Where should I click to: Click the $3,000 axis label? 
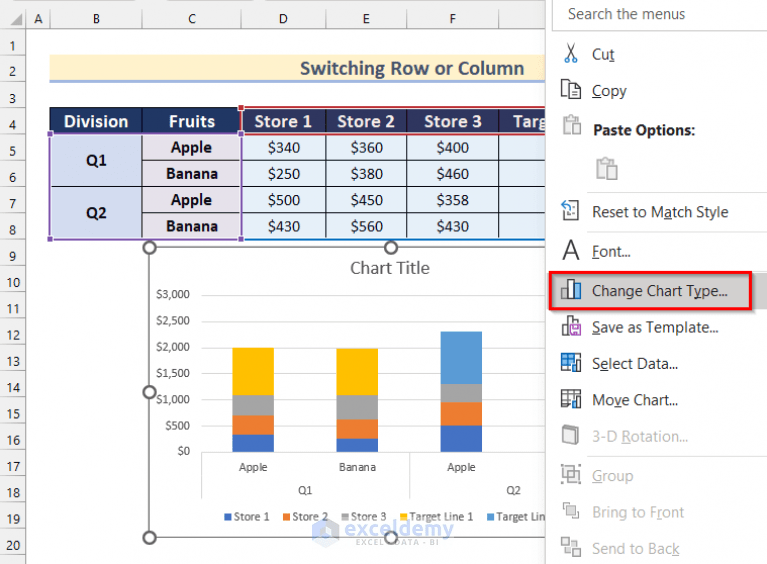(173, 294)
